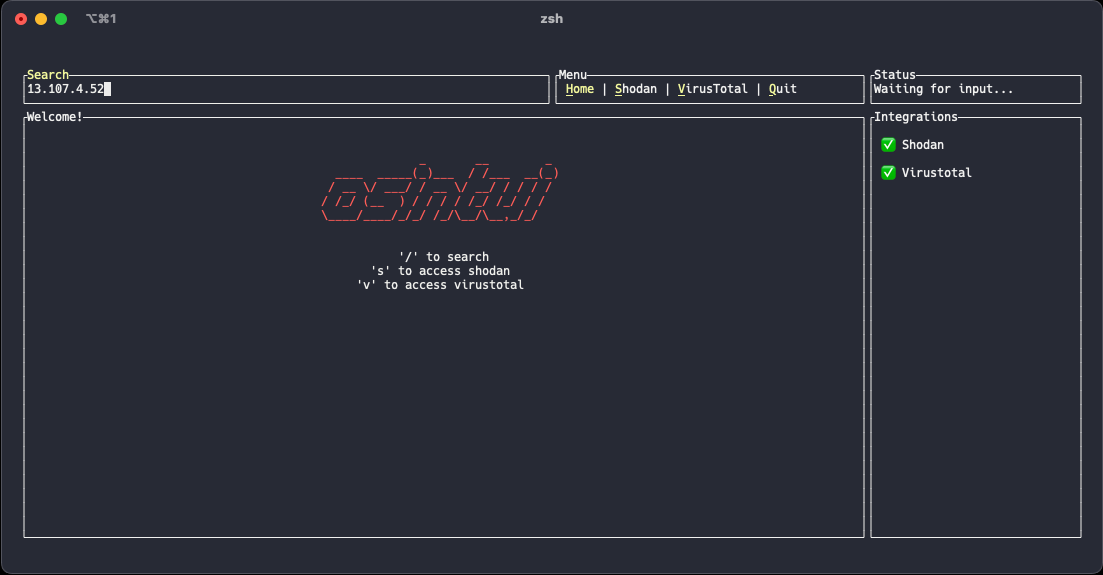The image size is (1103, 575).
Task: Click the "'v' to access virustotal" hint
Action: pos(440,285)
